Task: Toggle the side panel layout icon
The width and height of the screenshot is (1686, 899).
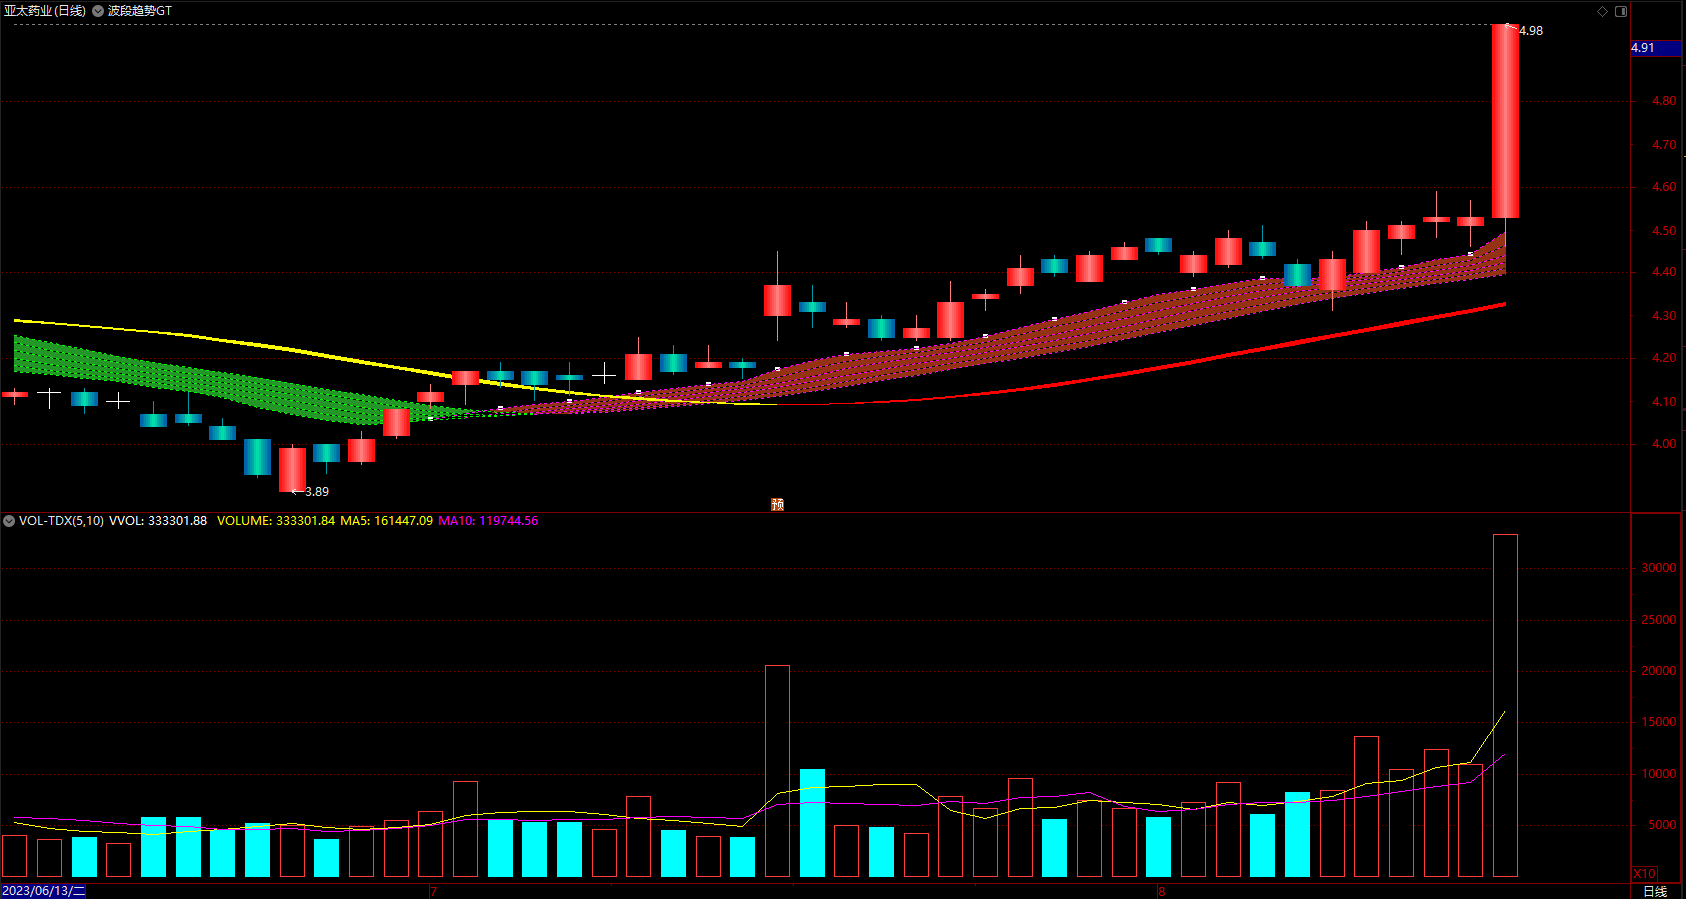Action: pos(1621,11)
